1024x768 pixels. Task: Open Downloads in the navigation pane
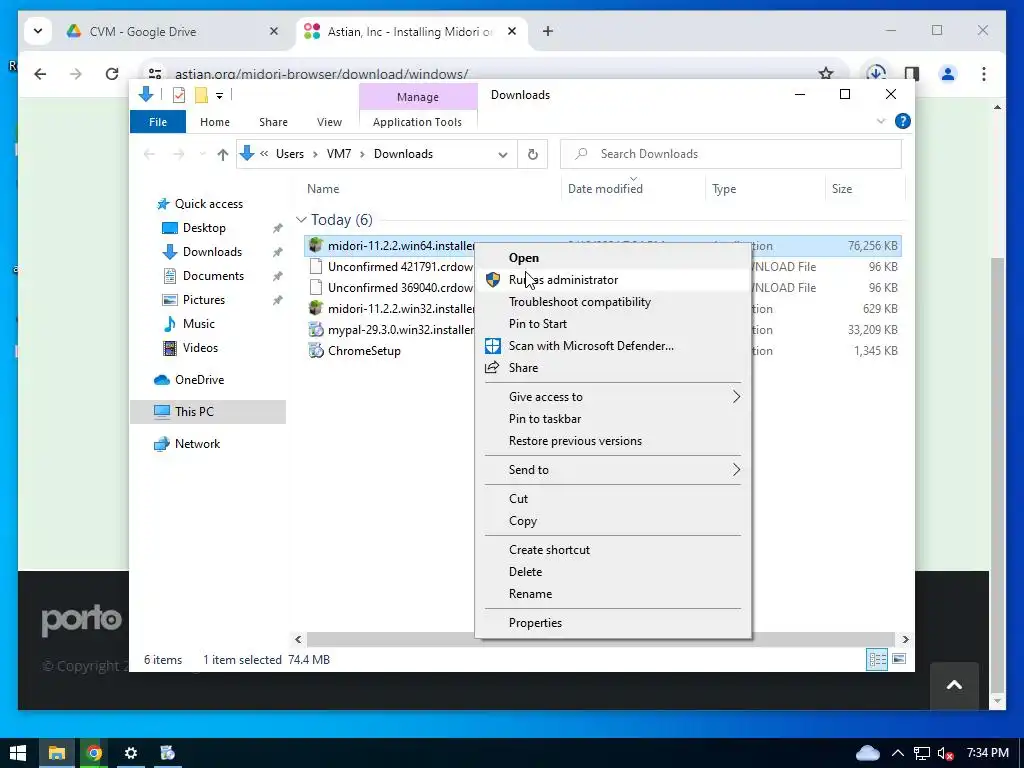tap(212, 252)
